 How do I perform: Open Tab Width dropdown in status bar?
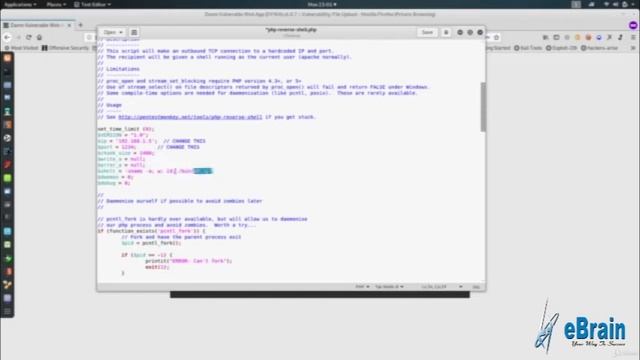coord(389,287)
